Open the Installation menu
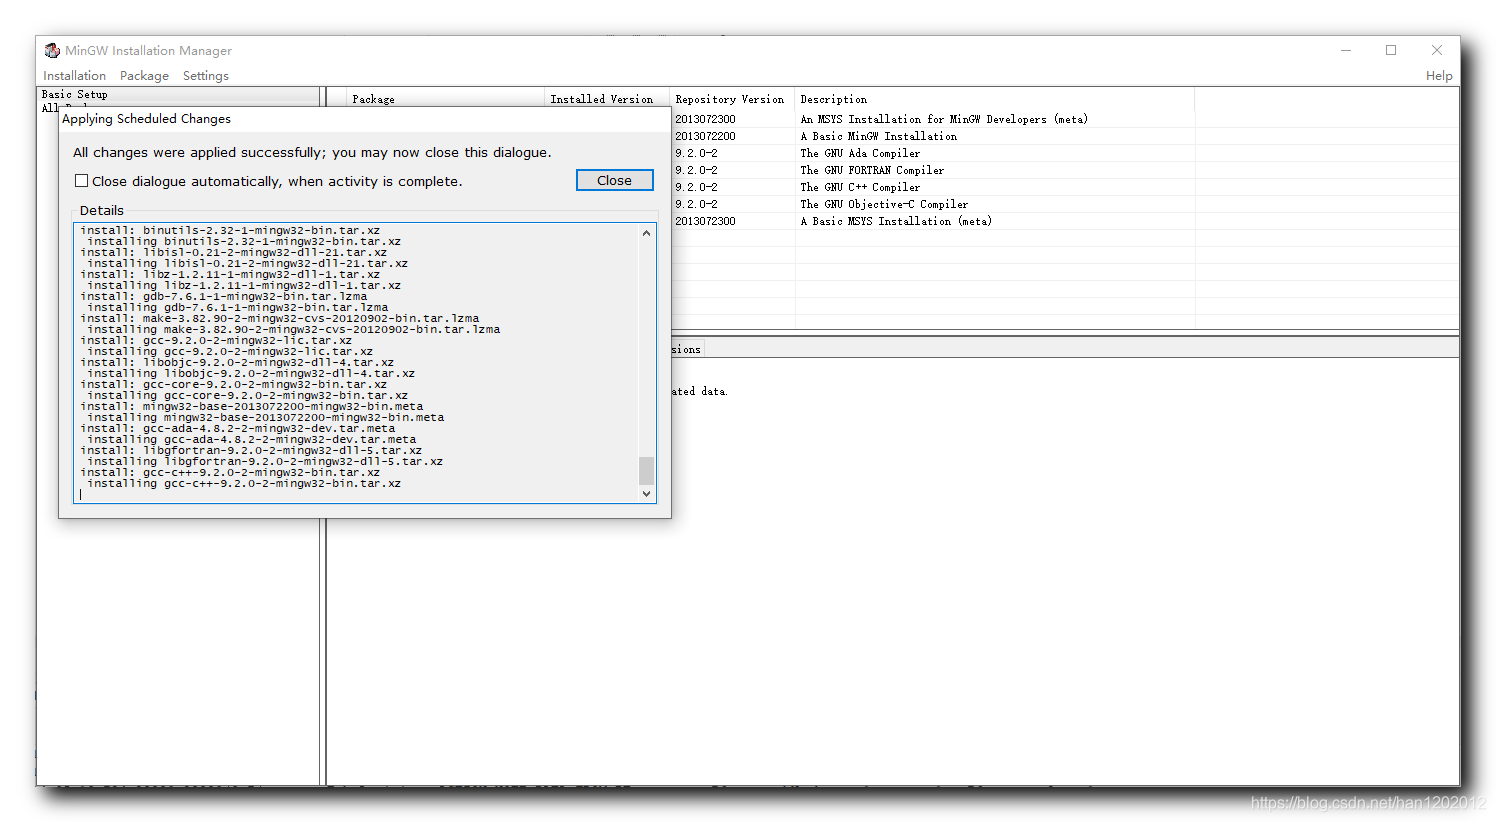The width and height of the screenshot is (1496, 822). pyautogui.click(x=74, y=76)
